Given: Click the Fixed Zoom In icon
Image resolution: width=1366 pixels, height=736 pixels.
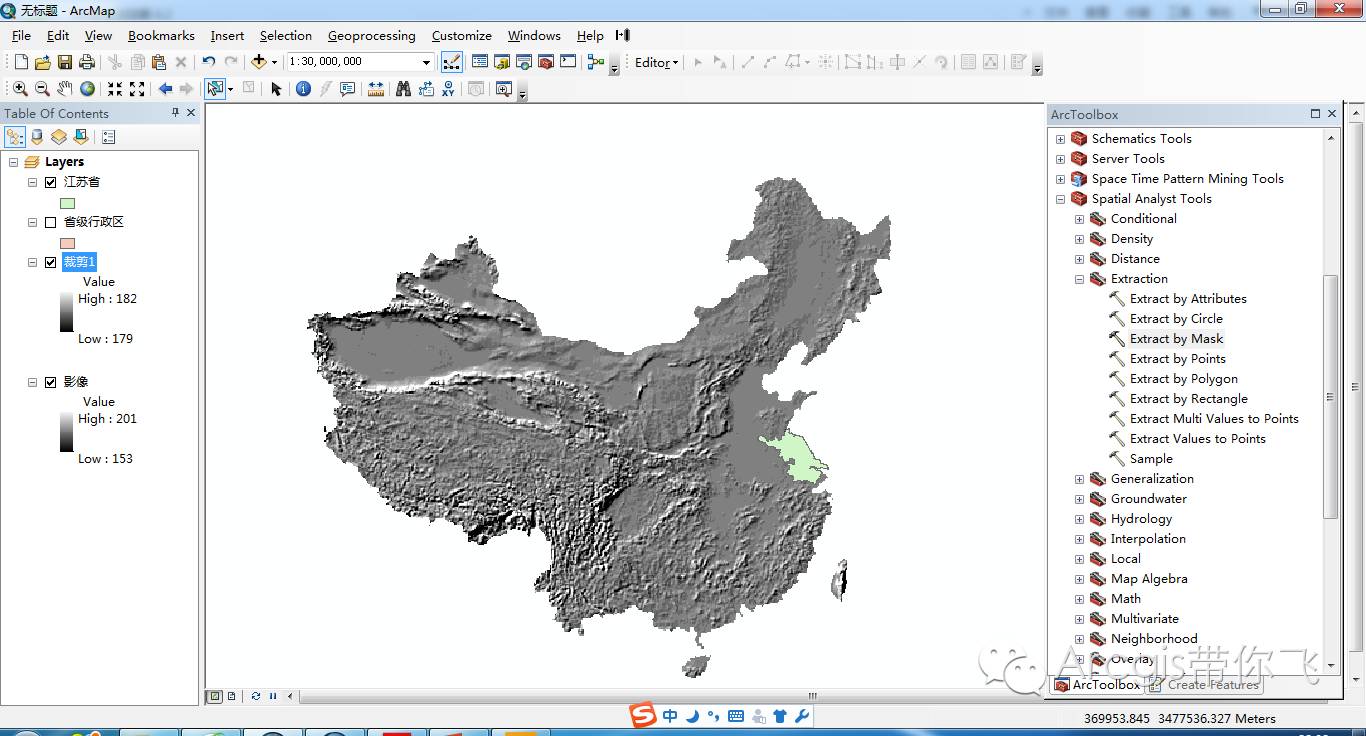Looking at the screenshot, I should 115,89.
